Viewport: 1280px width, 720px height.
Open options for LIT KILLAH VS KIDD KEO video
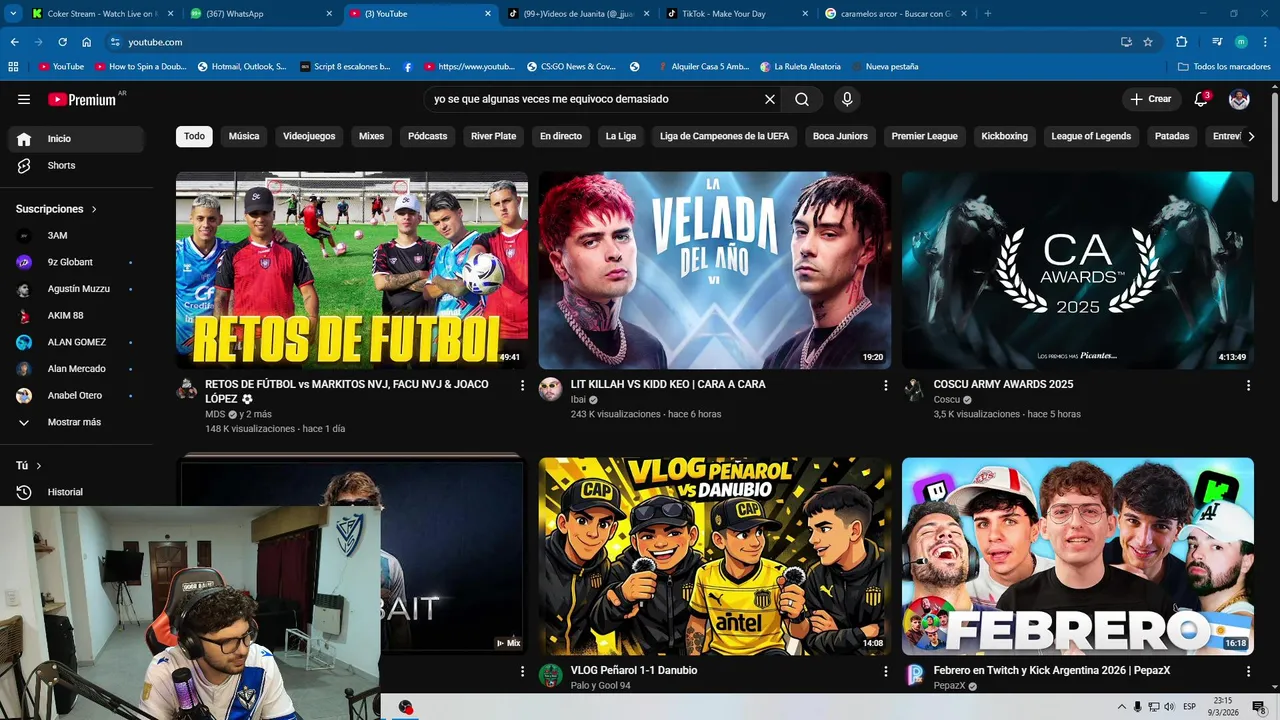tap(885, 385)
